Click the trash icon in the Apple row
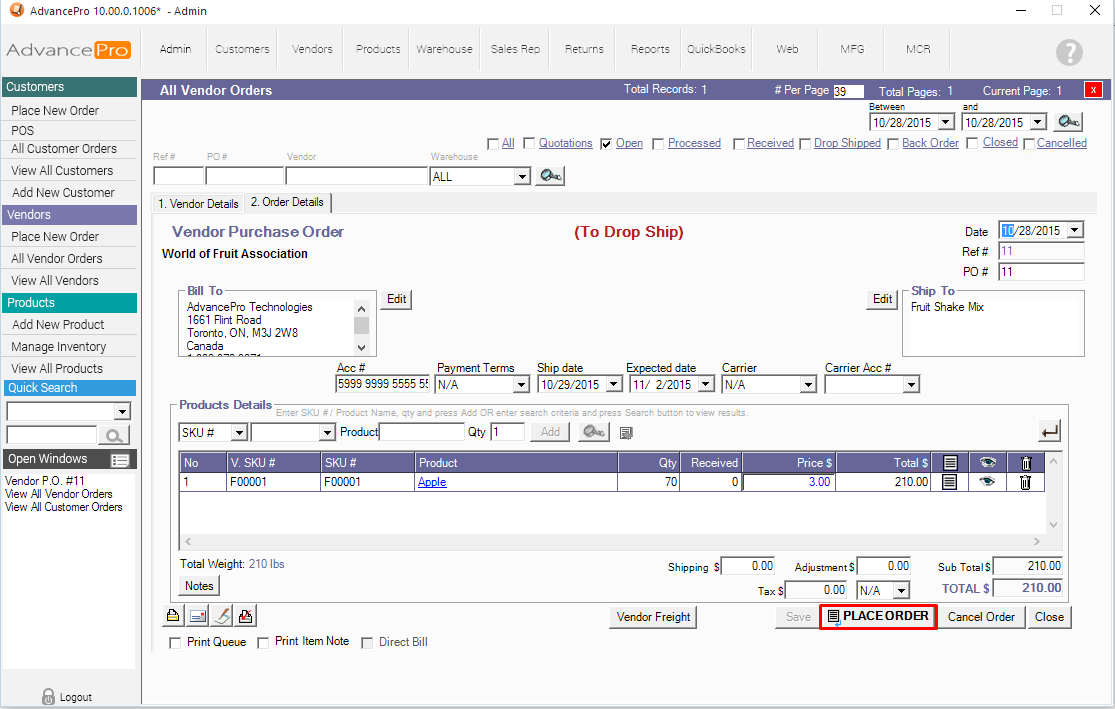 point(1025,482)
